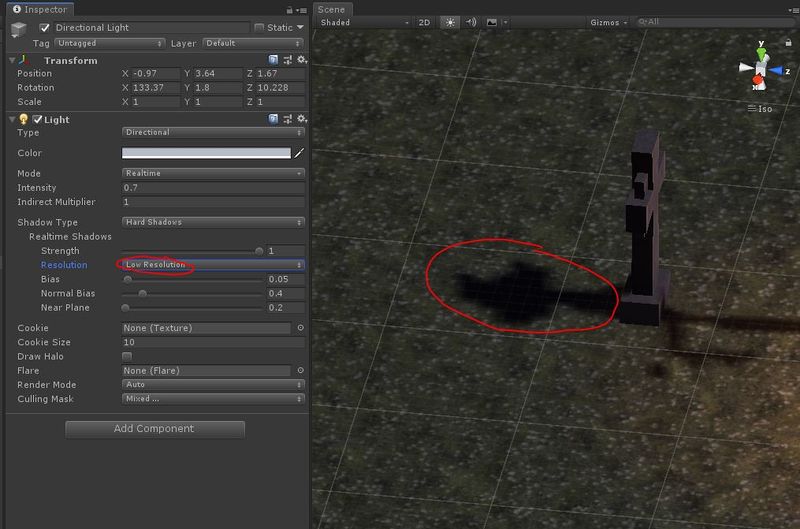Open Transform preset selector icon

coord(288,60)
